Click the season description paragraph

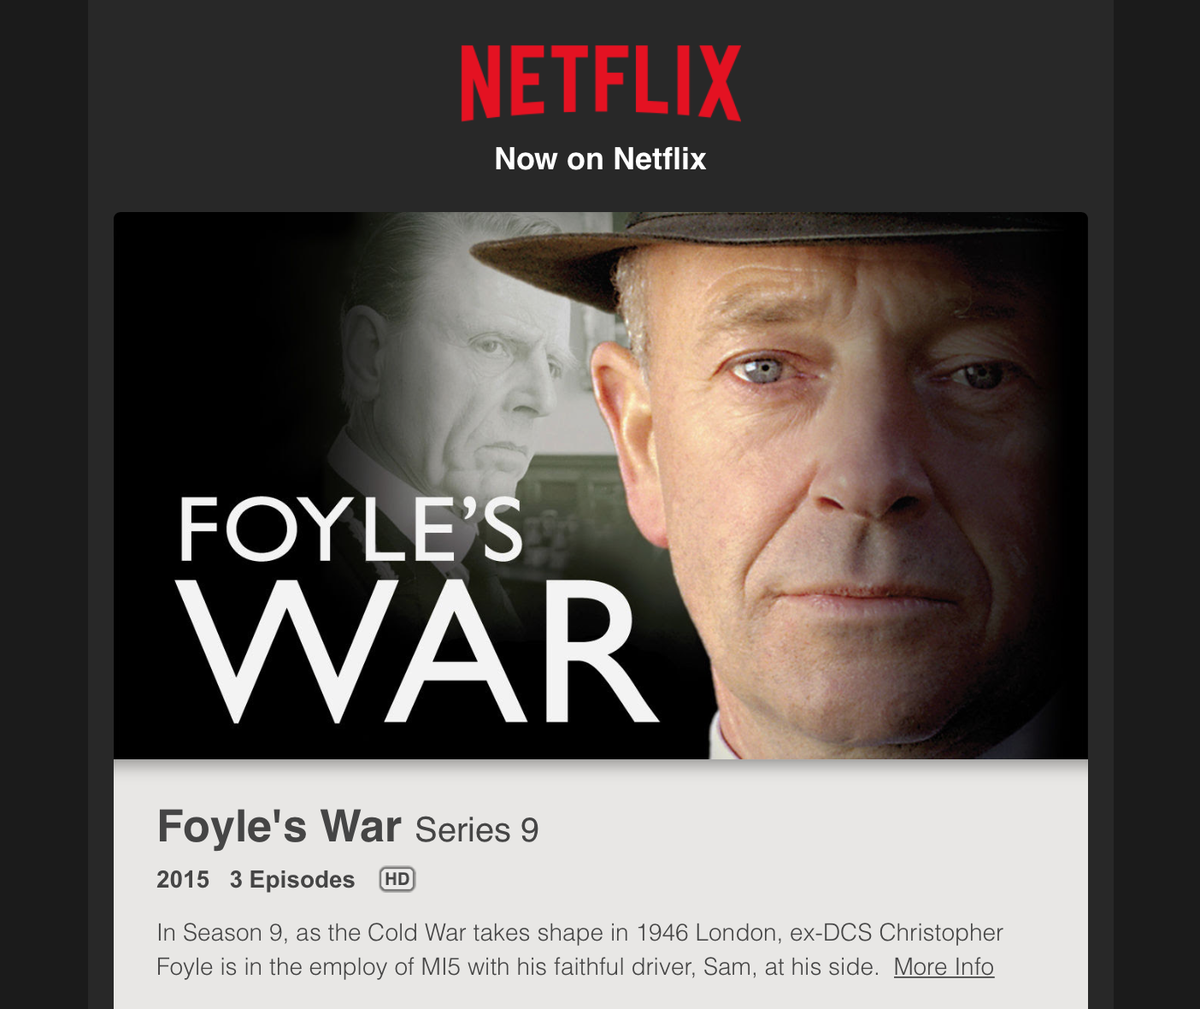pos(580,950)
